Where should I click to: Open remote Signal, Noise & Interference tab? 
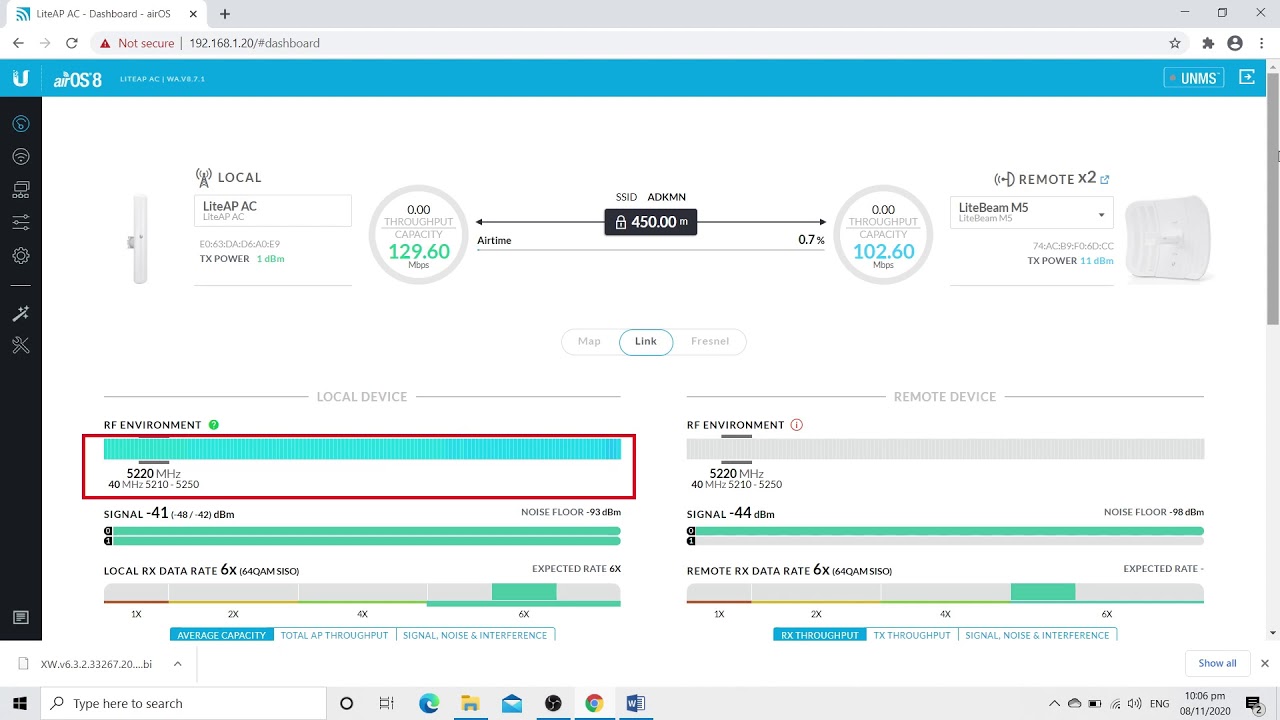(x=1037, y=635)
